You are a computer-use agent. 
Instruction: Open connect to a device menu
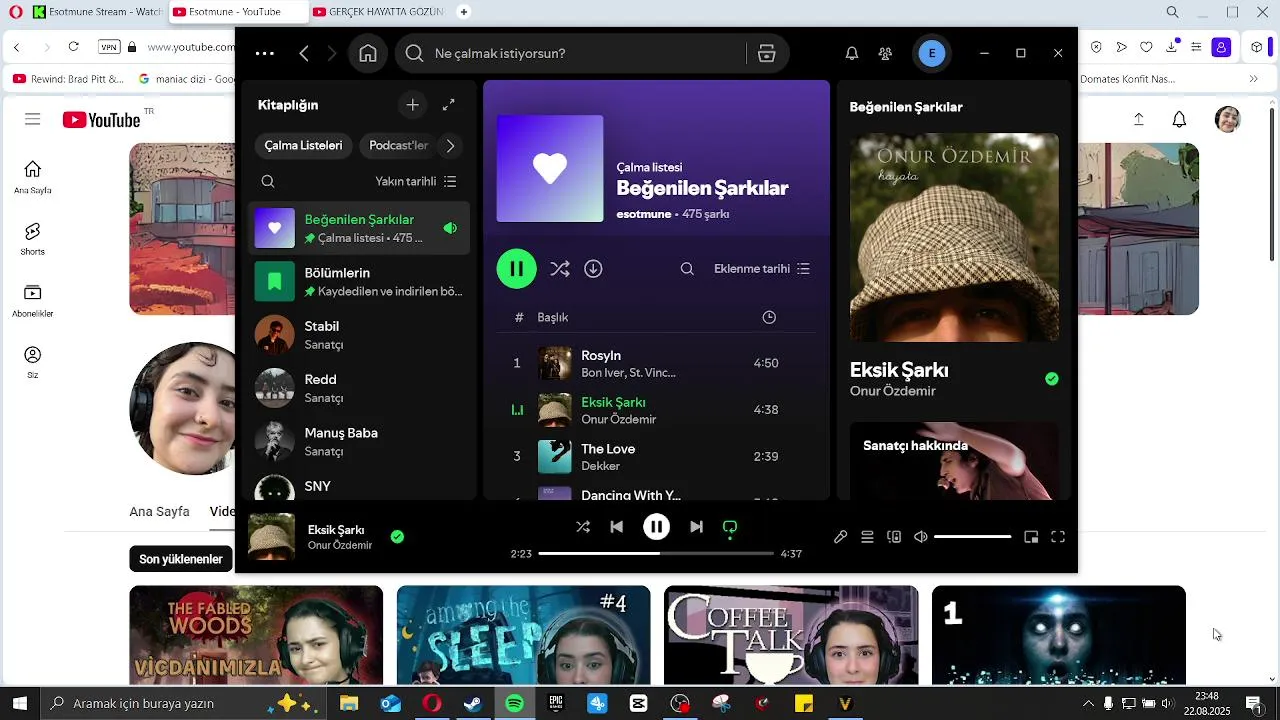(894, 537)
